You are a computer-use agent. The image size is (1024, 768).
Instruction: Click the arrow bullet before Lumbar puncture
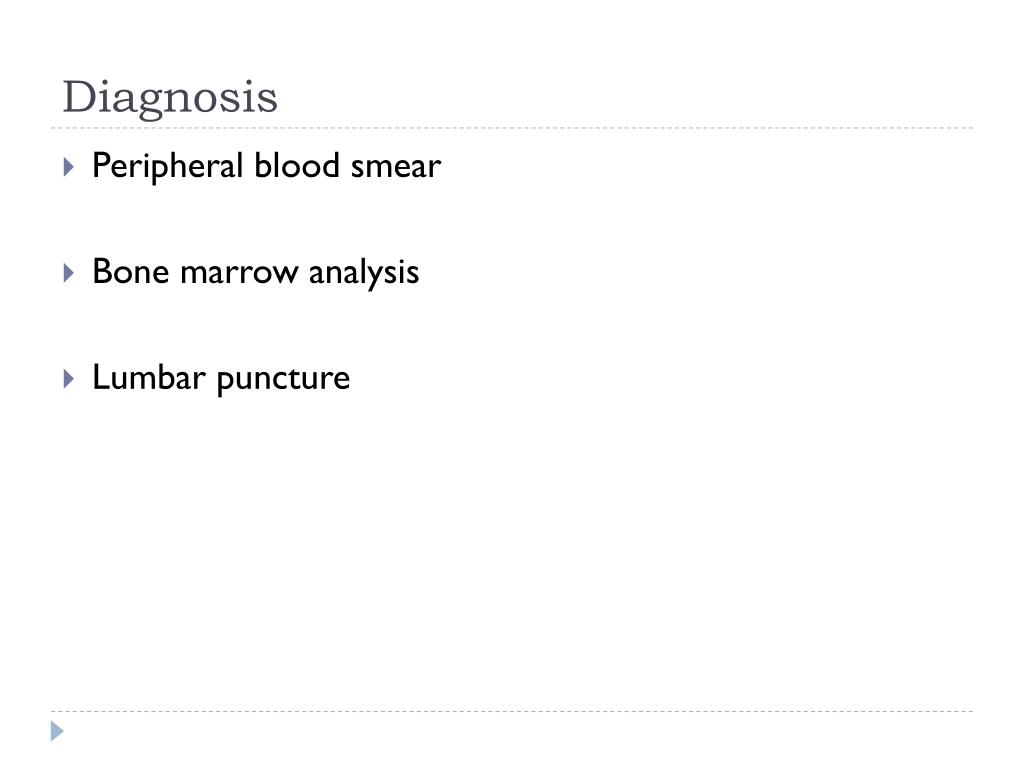point(69,378)
